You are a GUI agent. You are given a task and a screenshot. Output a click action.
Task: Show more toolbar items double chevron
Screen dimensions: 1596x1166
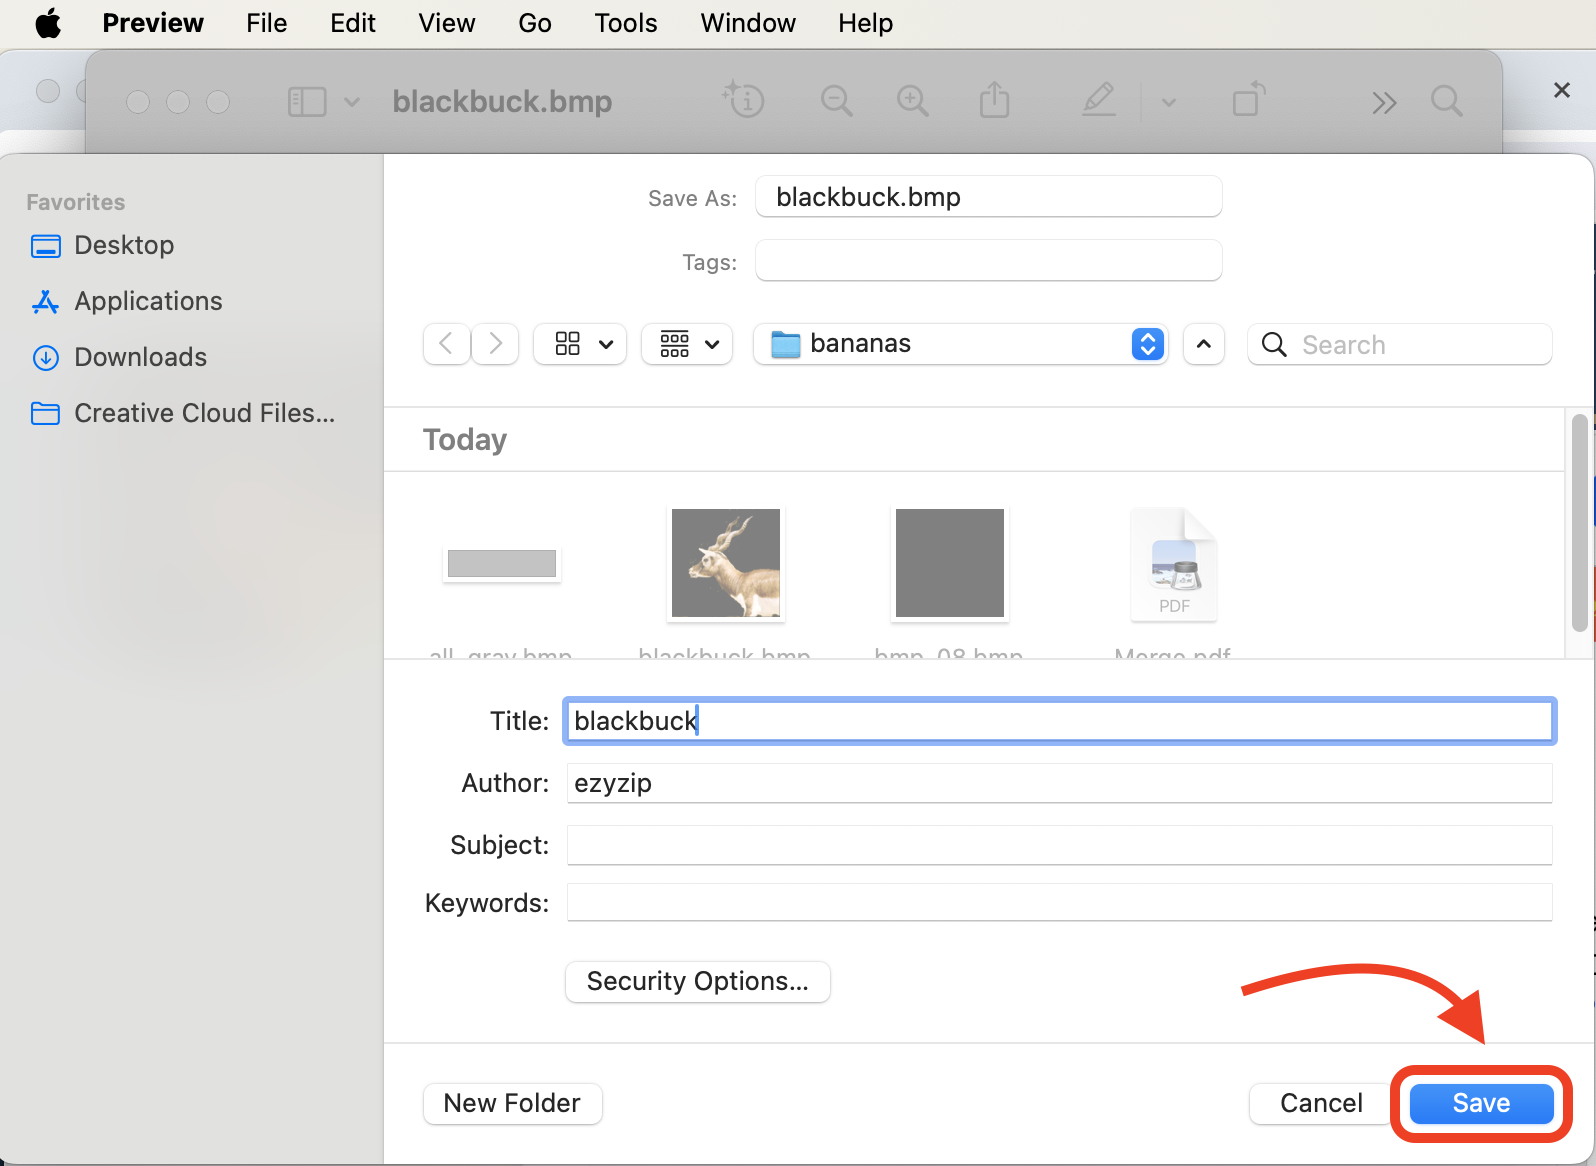[x=1384, y=102]
